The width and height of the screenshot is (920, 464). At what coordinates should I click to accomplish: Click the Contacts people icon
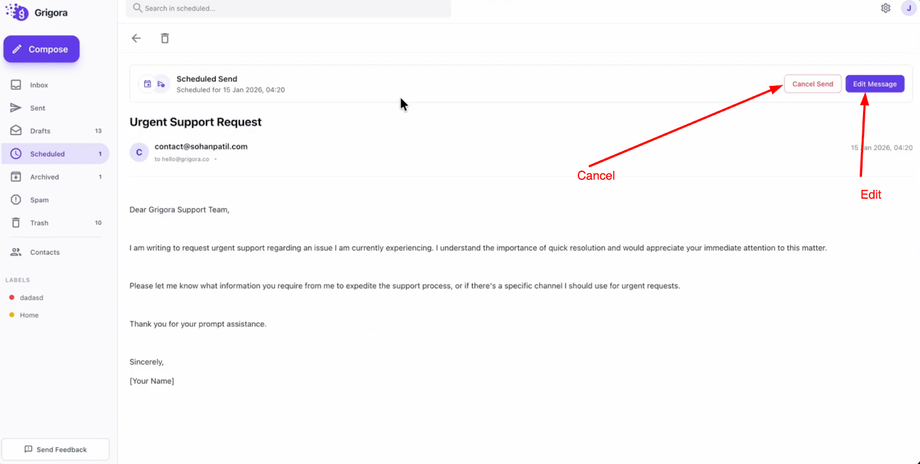pyautogui.click(x=16, y=252)
